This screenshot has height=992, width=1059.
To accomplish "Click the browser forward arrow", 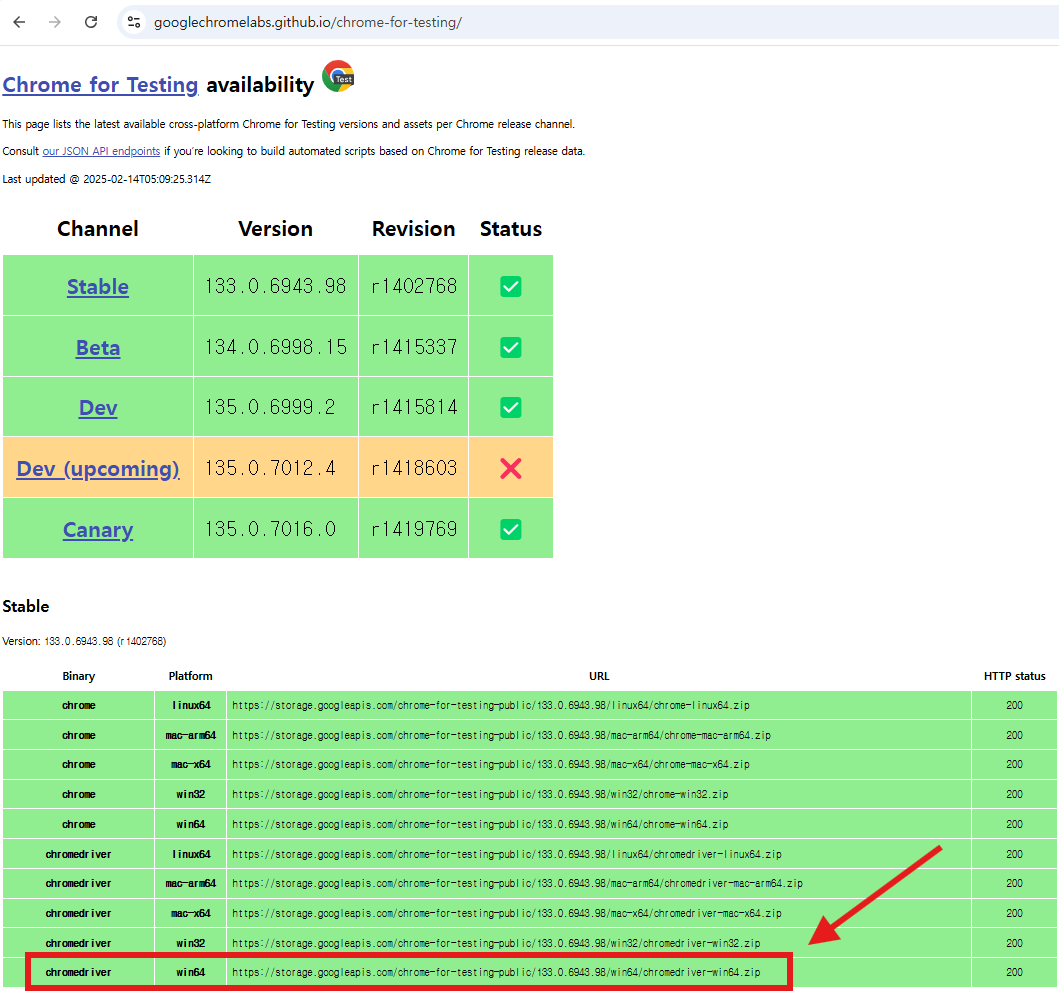I will (x=55, y=22).
